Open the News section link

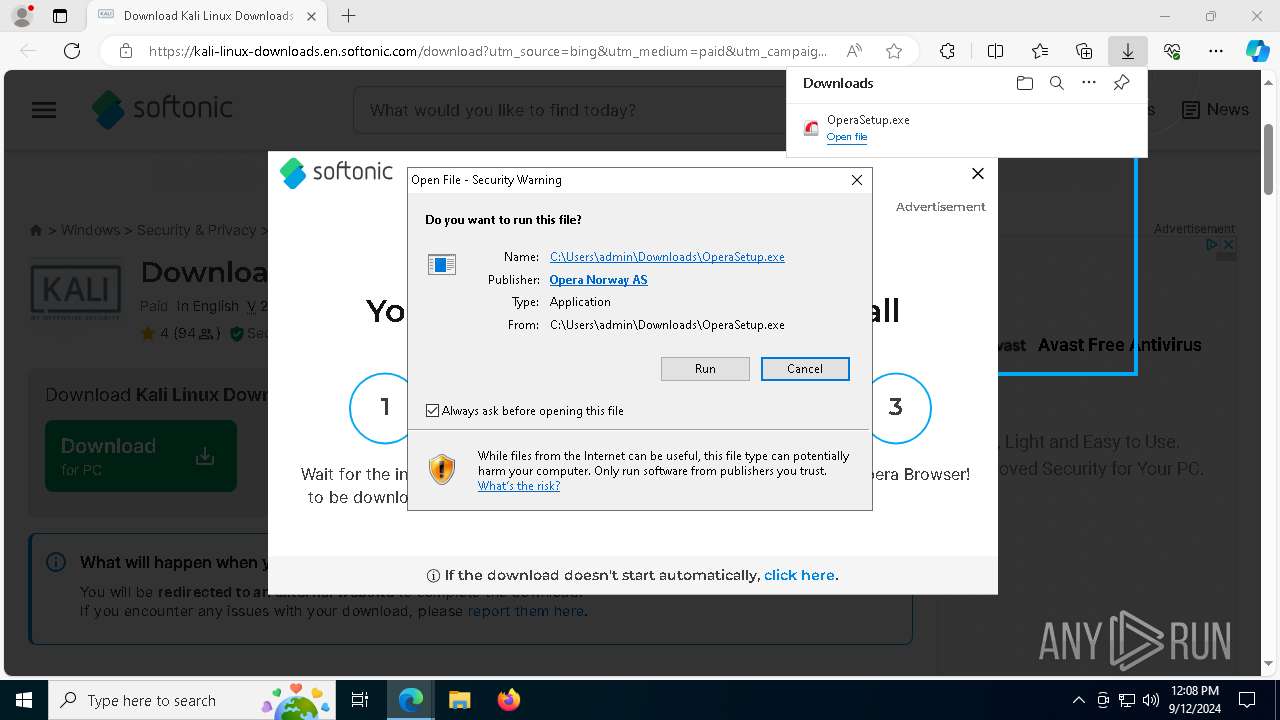tap(1215, 110)
